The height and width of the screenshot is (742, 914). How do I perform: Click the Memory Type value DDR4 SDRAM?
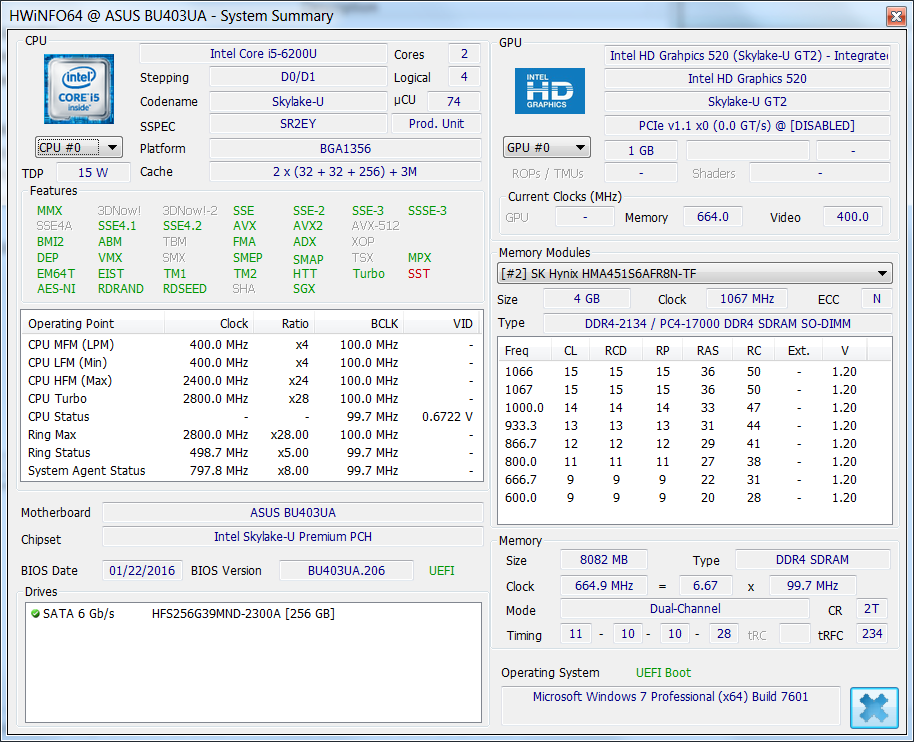813,560
